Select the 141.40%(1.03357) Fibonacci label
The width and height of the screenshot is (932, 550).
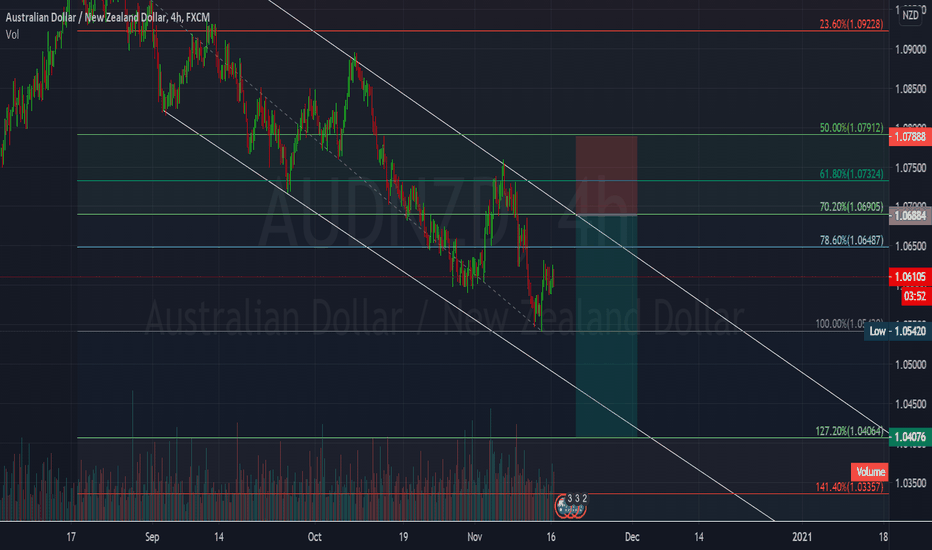(x=849, y=487)
